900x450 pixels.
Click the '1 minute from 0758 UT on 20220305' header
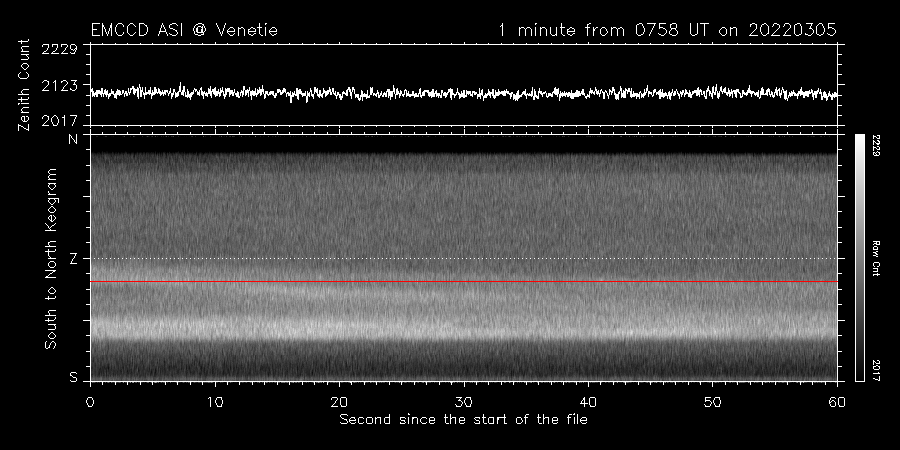pos(668,30)
